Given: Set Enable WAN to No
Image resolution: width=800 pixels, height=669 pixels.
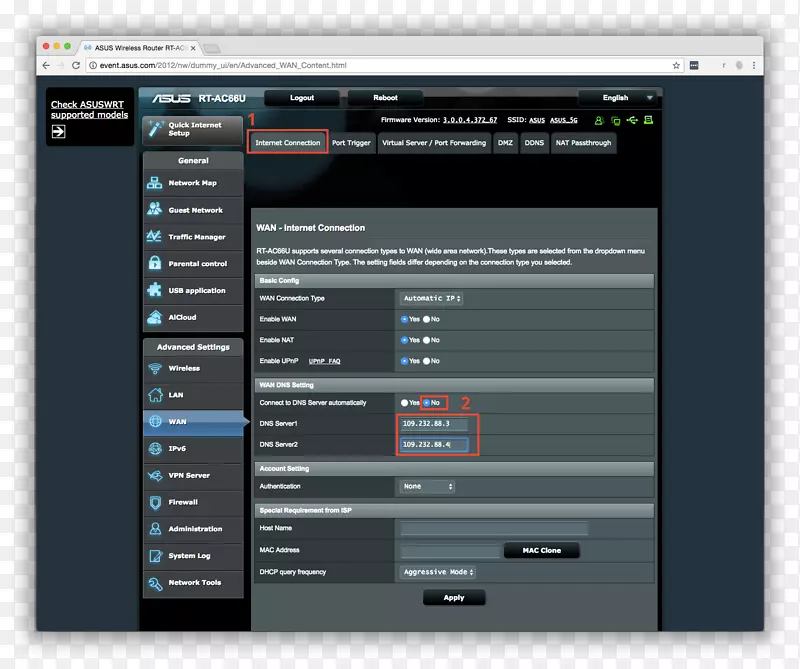Looking at the screenshot, I should tap(426, 319).
